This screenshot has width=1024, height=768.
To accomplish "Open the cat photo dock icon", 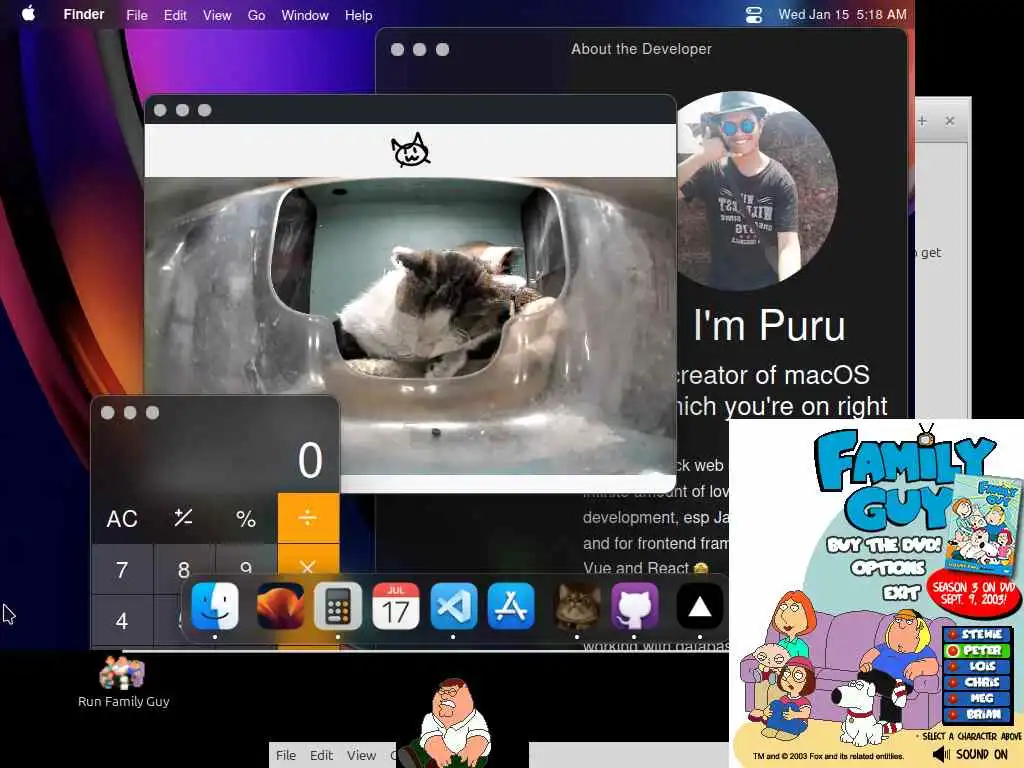I will [577, 607].
